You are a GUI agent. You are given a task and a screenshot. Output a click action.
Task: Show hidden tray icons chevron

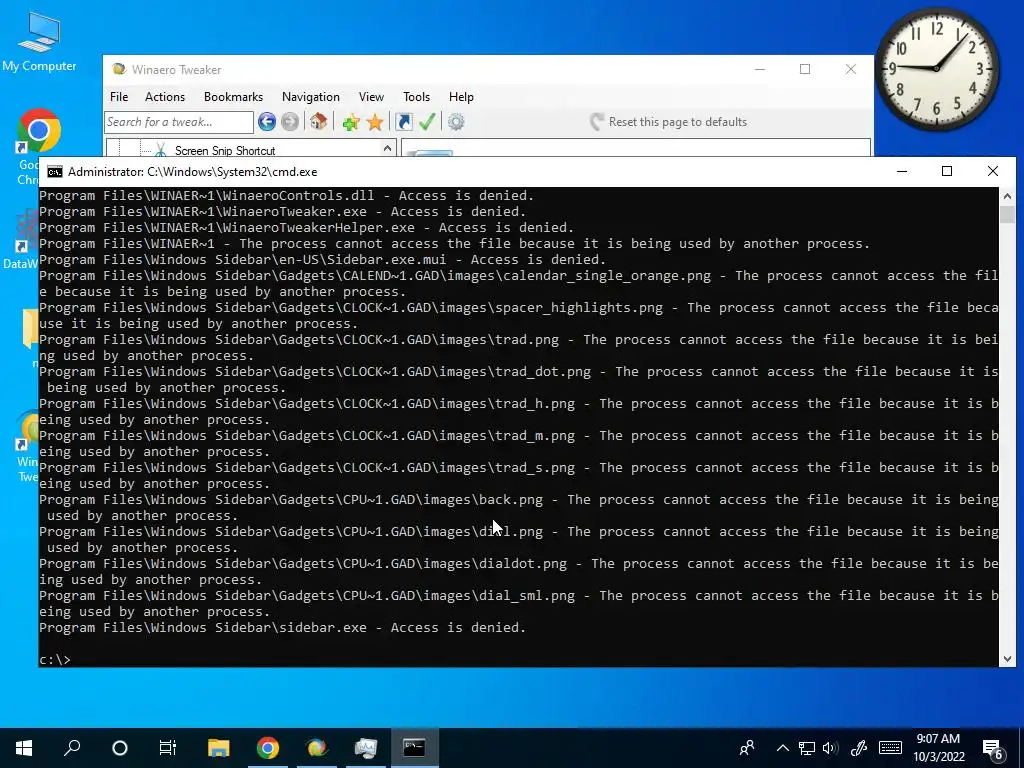(x=782, y=748)
